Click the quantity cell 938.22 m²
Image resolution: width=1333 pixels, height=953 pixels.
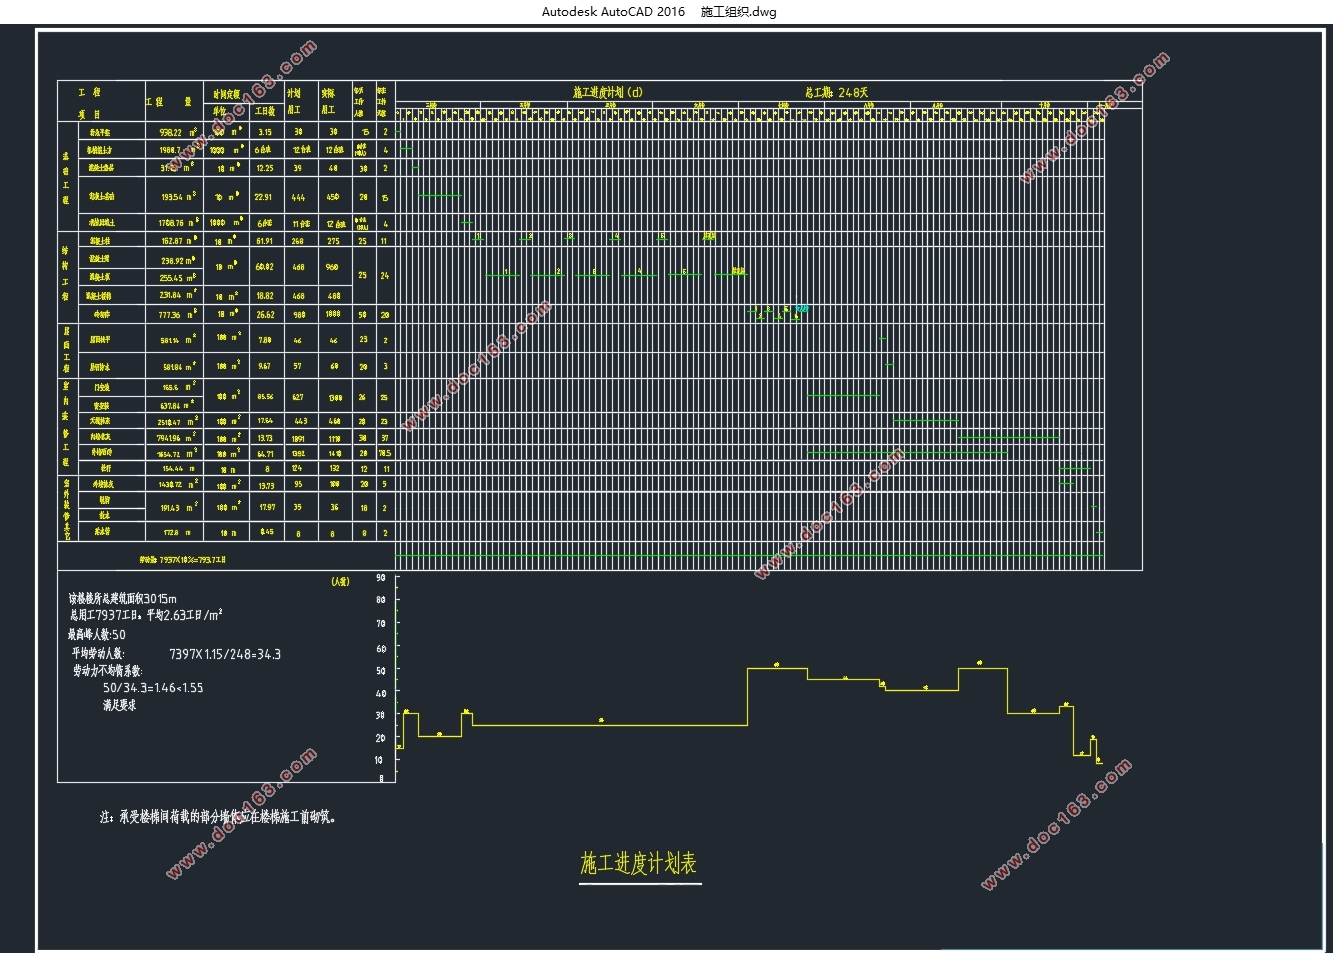pyautogui.click(x=177, y=132)
